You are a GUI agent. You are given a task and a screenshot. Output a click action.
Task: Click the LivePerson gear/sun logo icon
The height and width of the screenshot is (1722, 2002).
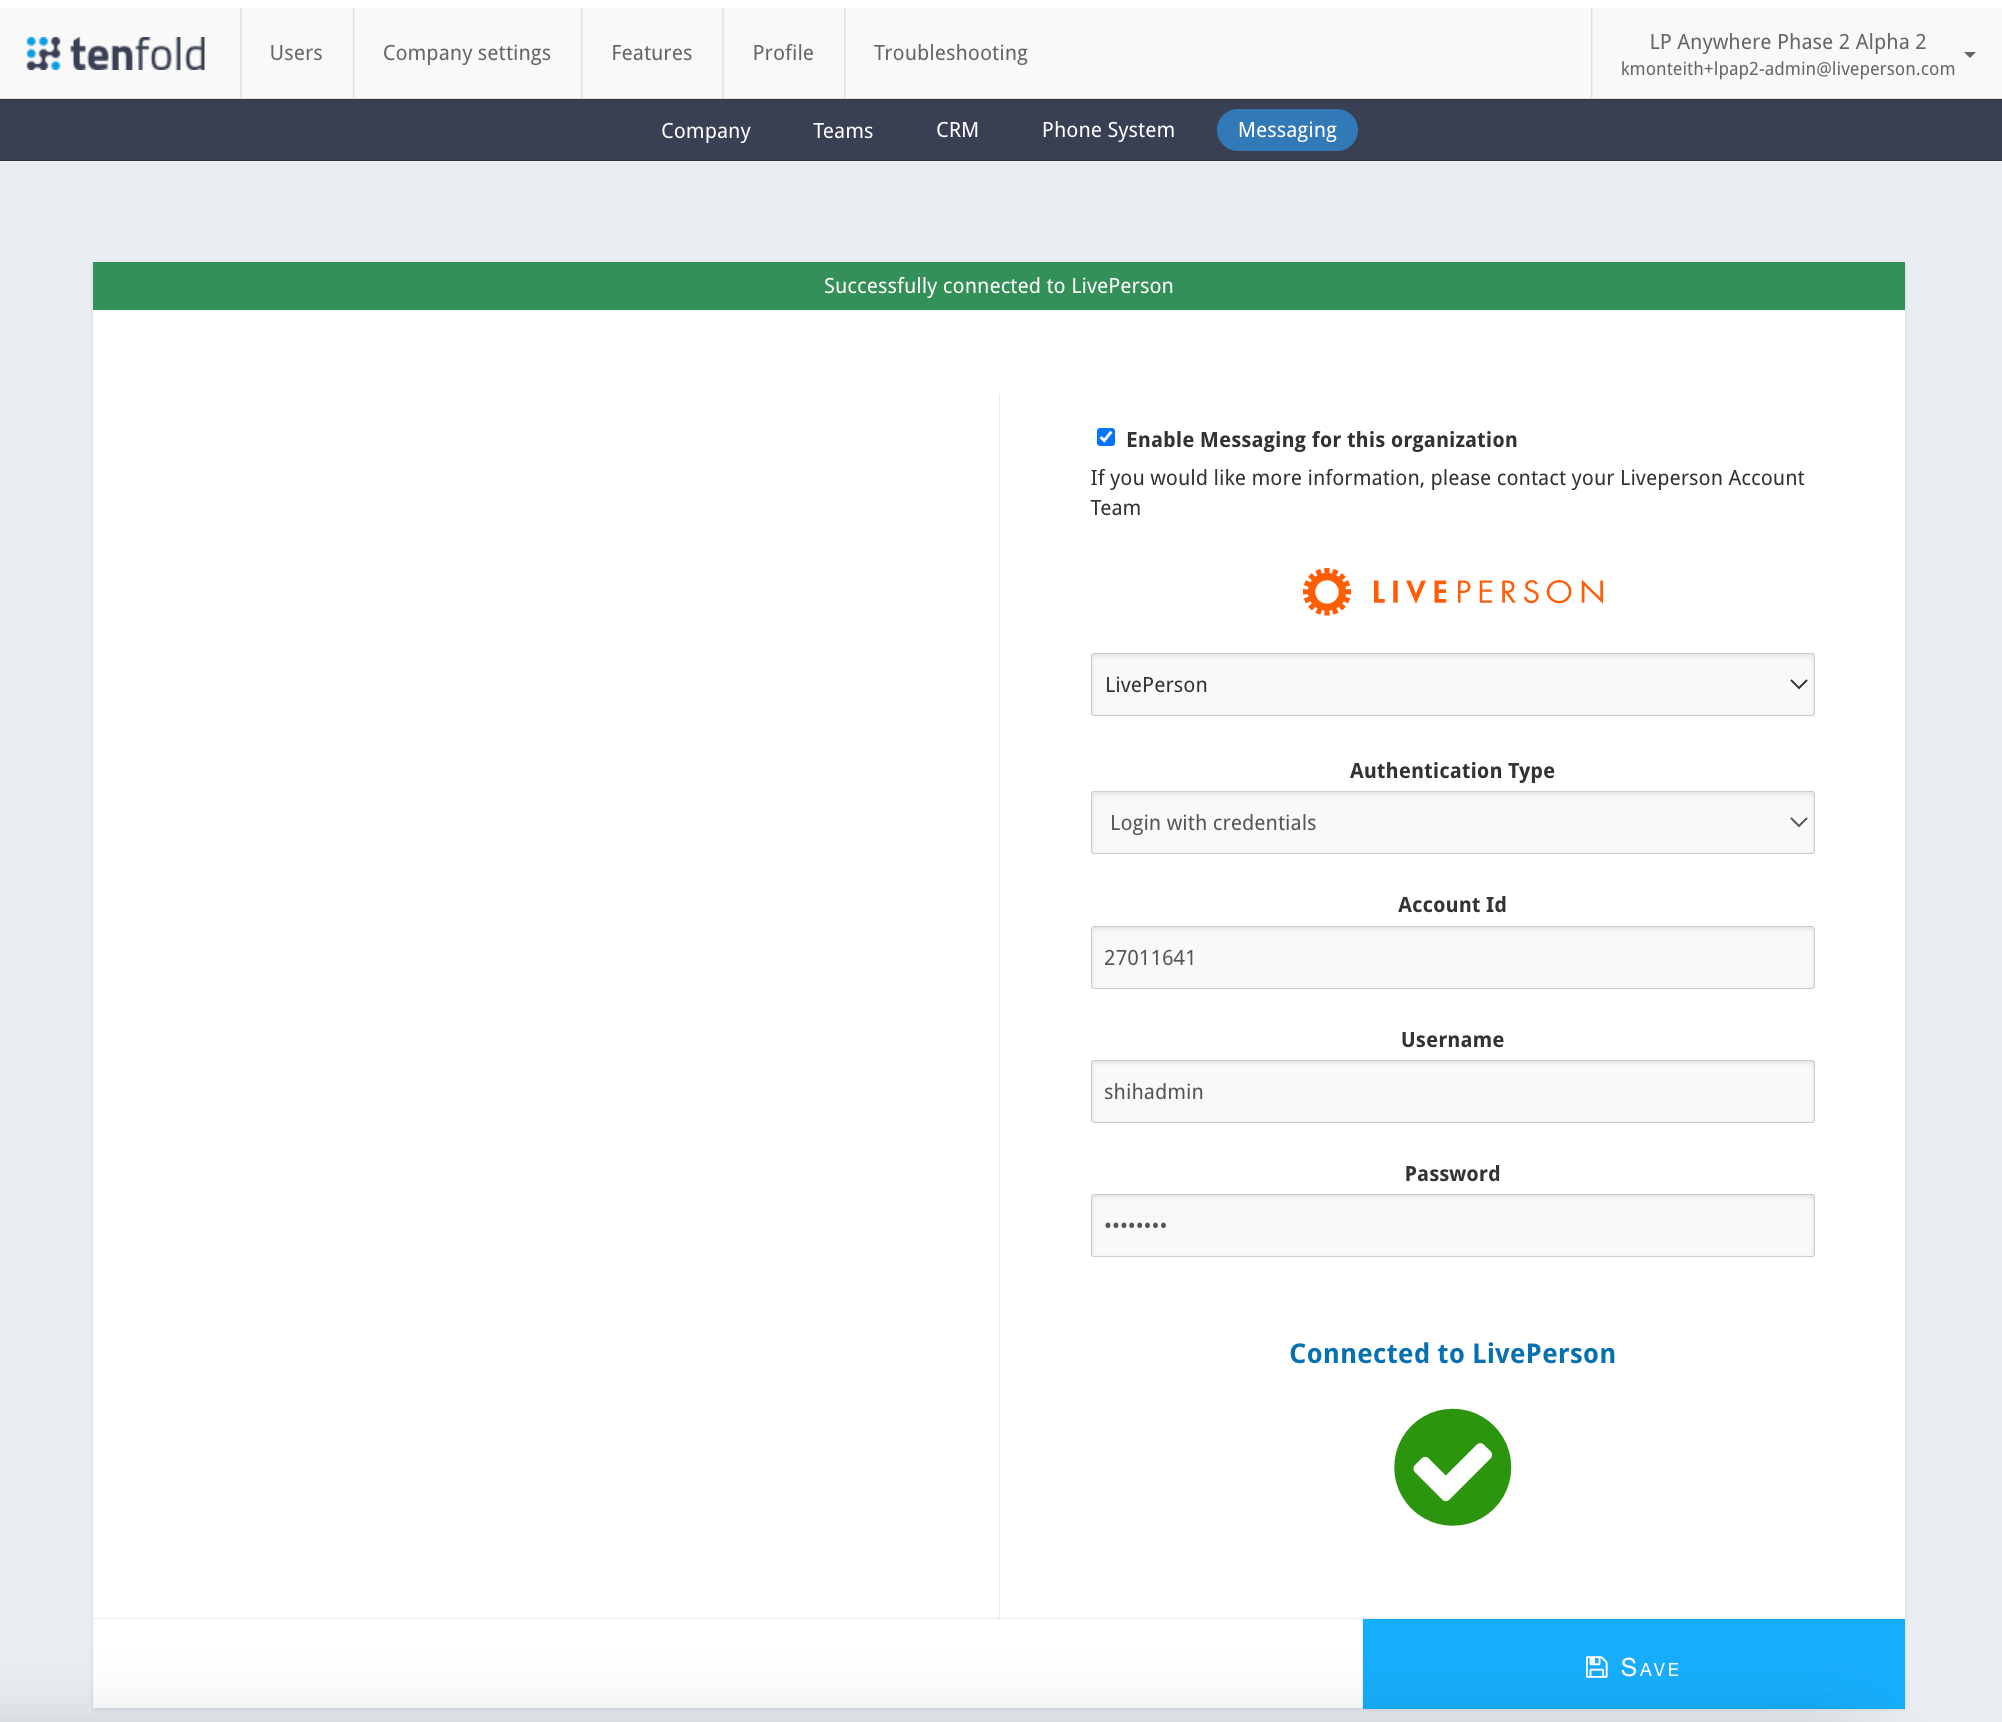coord(1326,590)
